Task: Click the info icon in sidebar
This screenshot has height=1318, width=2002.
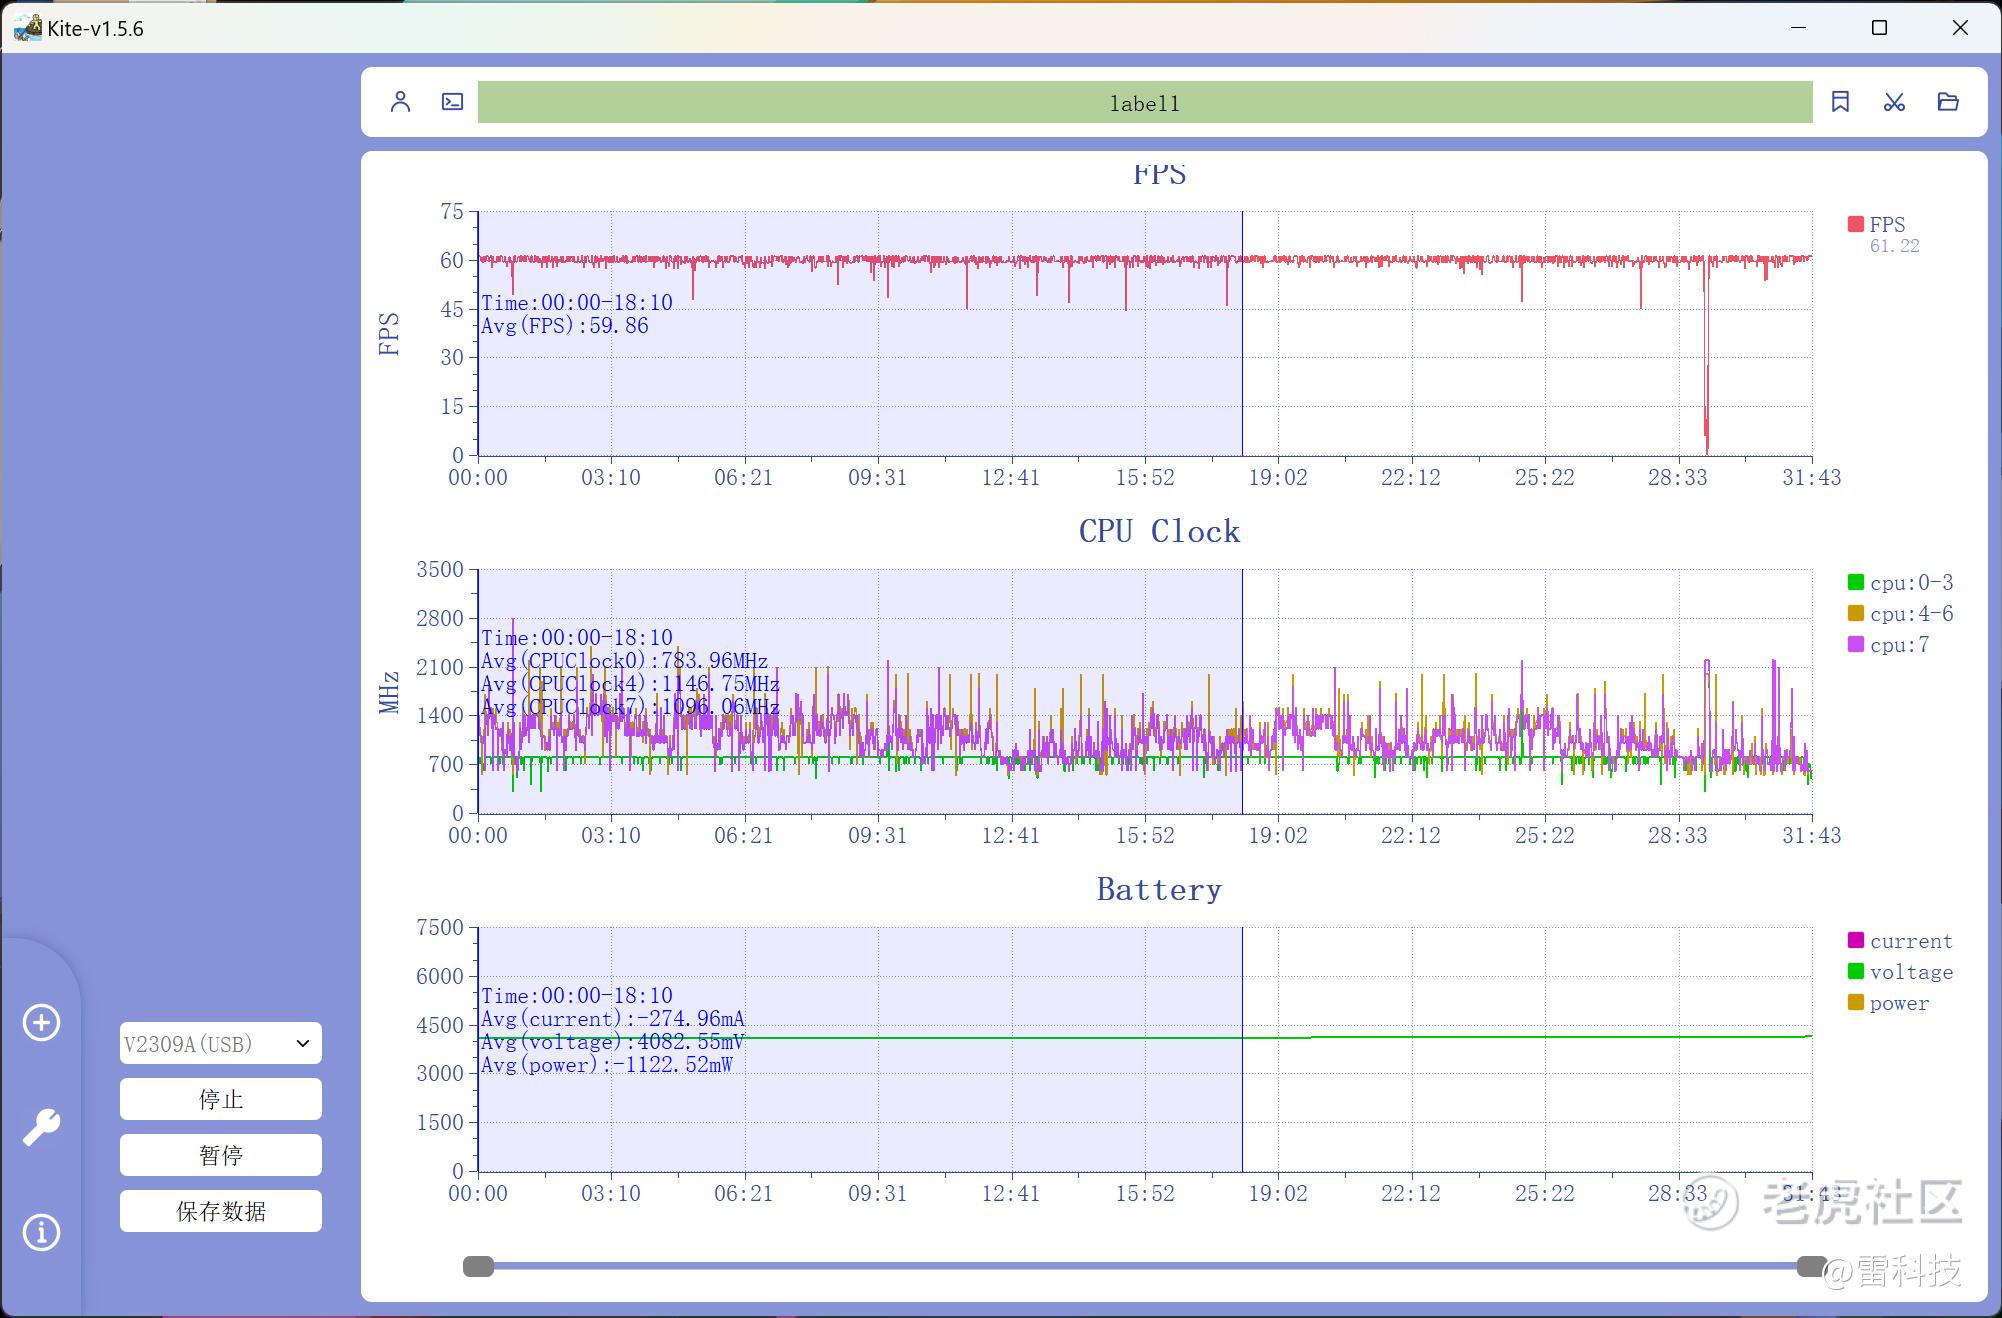Action: 42,1232
